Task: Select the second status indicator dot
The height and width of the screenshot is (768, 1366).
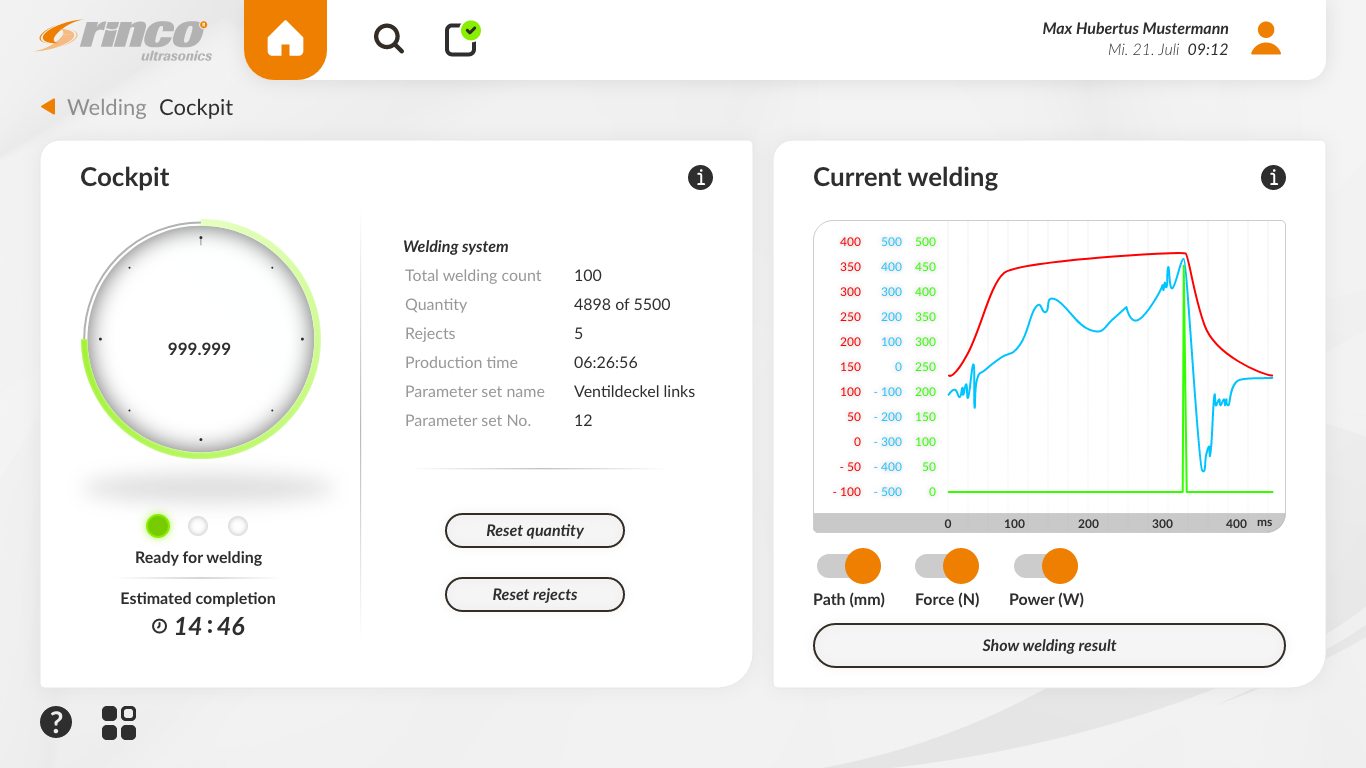Action: 198,526
